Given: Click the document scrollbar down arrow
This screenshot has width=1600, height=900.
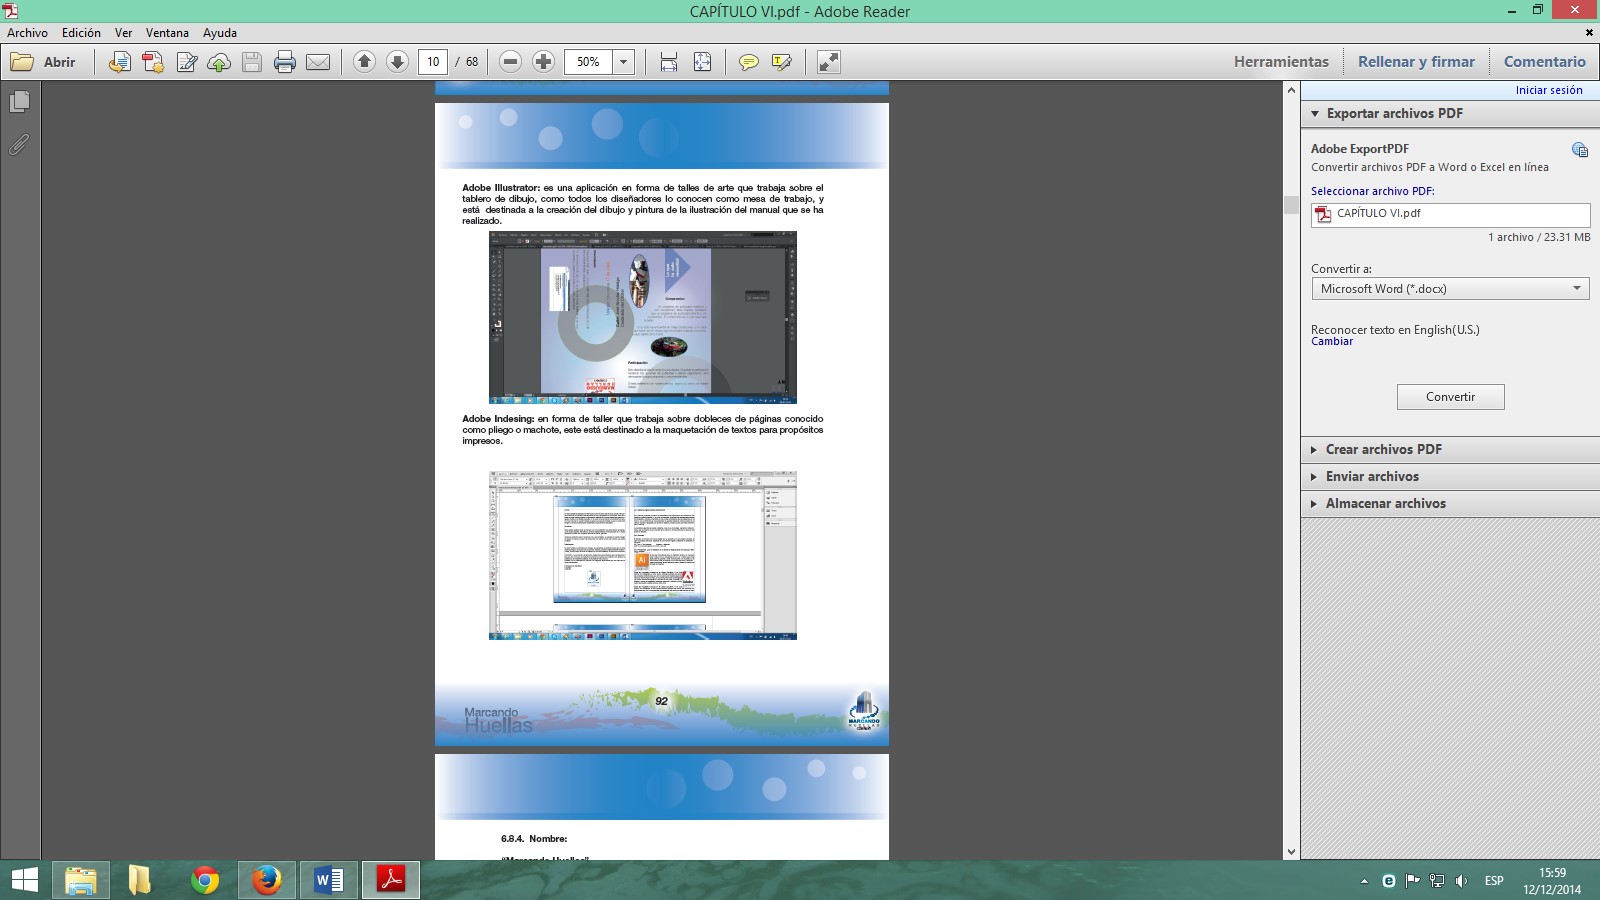Looking at the screenshot, I should pyautogui.click(x=1291, y=852).
